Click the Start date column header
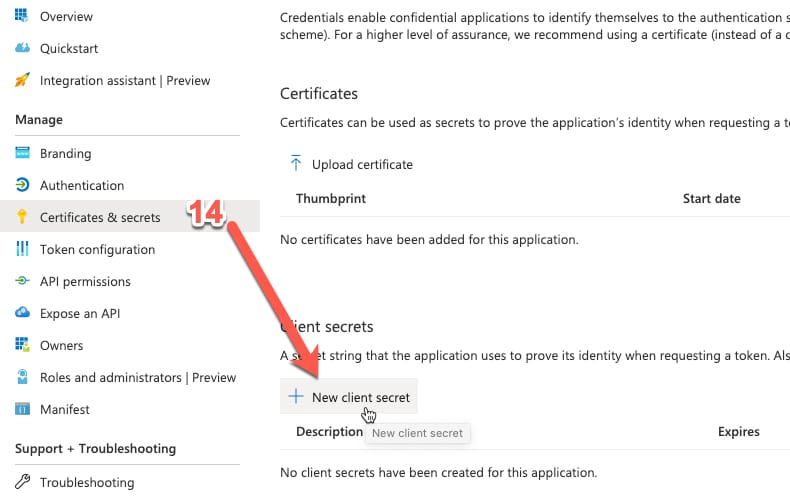 [x=711, y=198]
